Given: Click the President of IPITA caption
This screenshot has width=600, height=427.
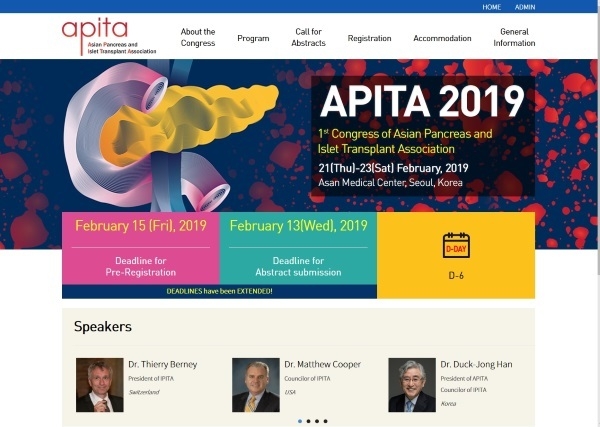Looking at the screenshot, I should click(x=151, y=378).
